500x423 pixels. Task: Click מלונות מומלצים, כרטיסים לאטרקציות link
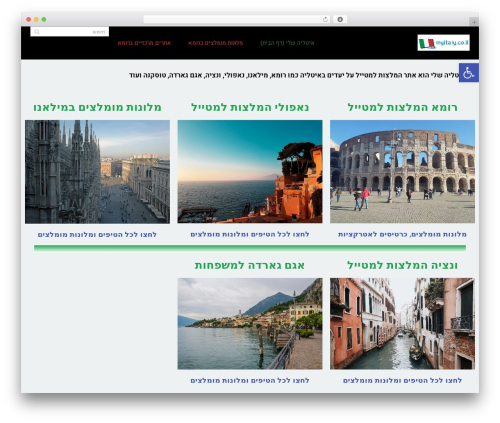coord(402,234)
